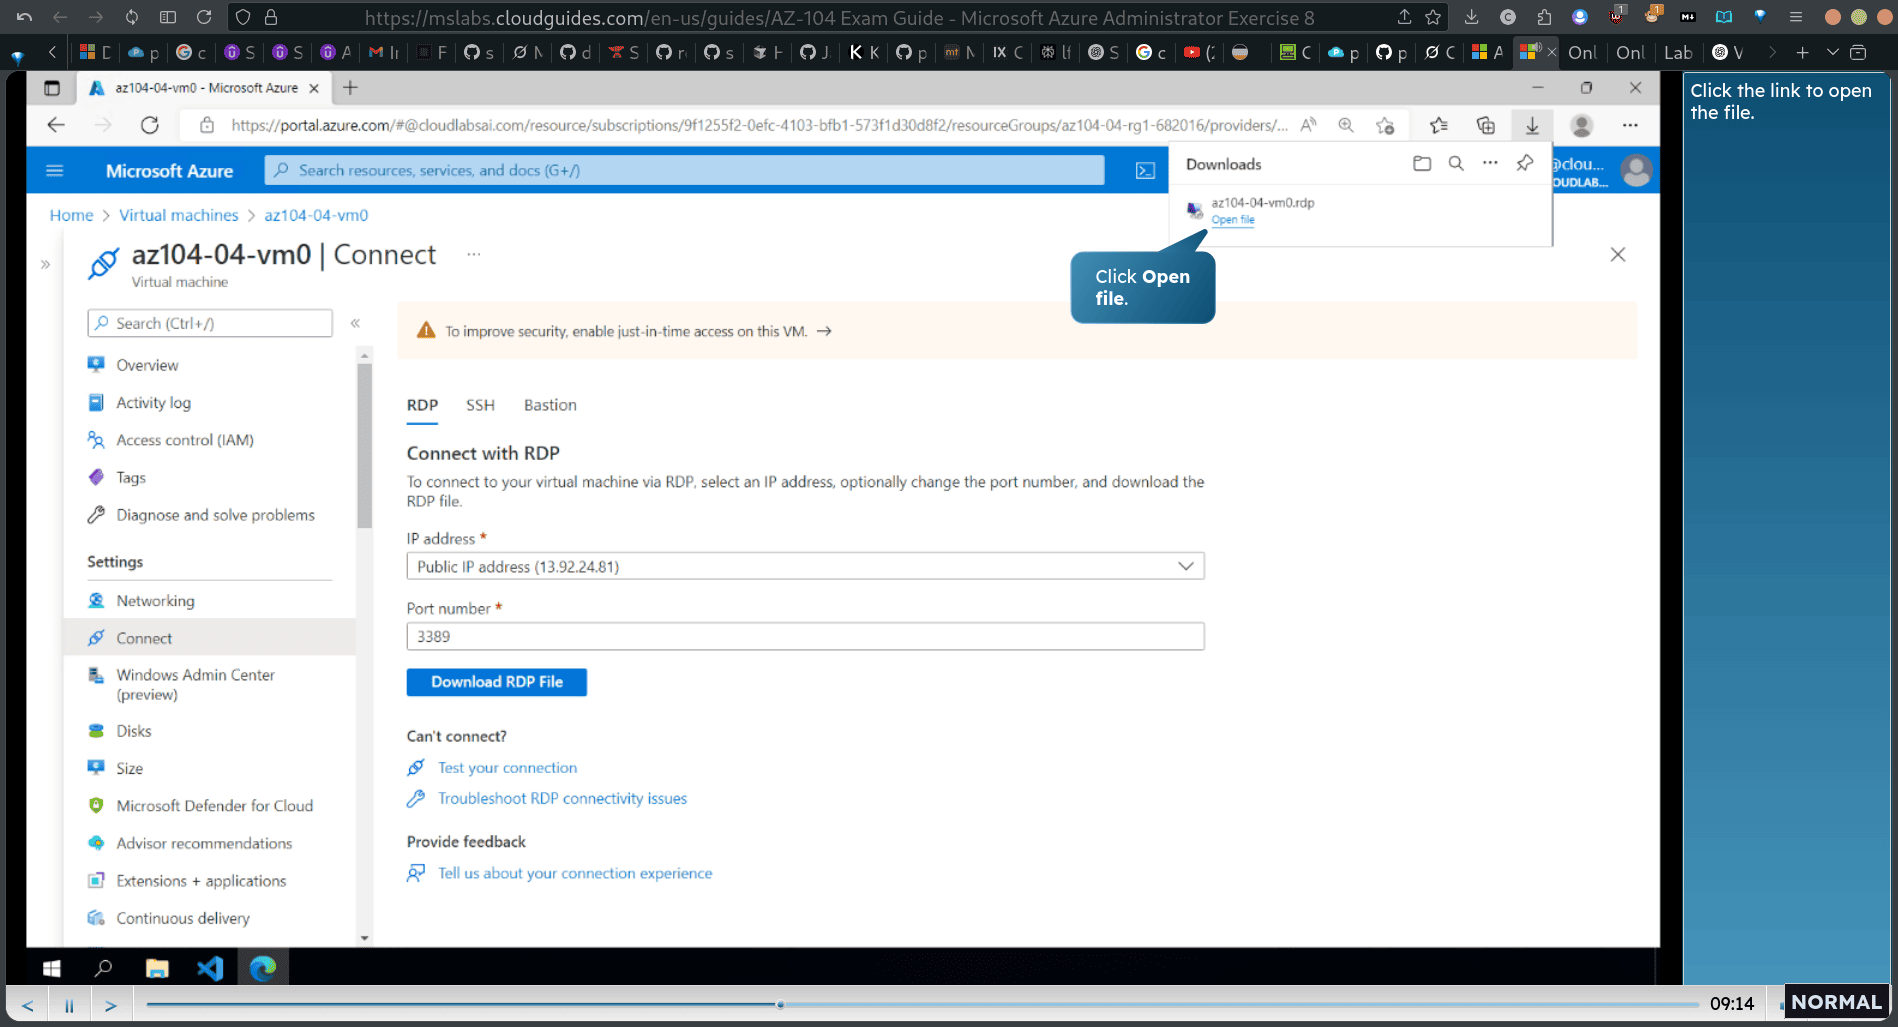The width and height of the screenshot is (1898, 1027).
Task: Click the just-in-time access warning arrow
Action: [x=824, y=331]
